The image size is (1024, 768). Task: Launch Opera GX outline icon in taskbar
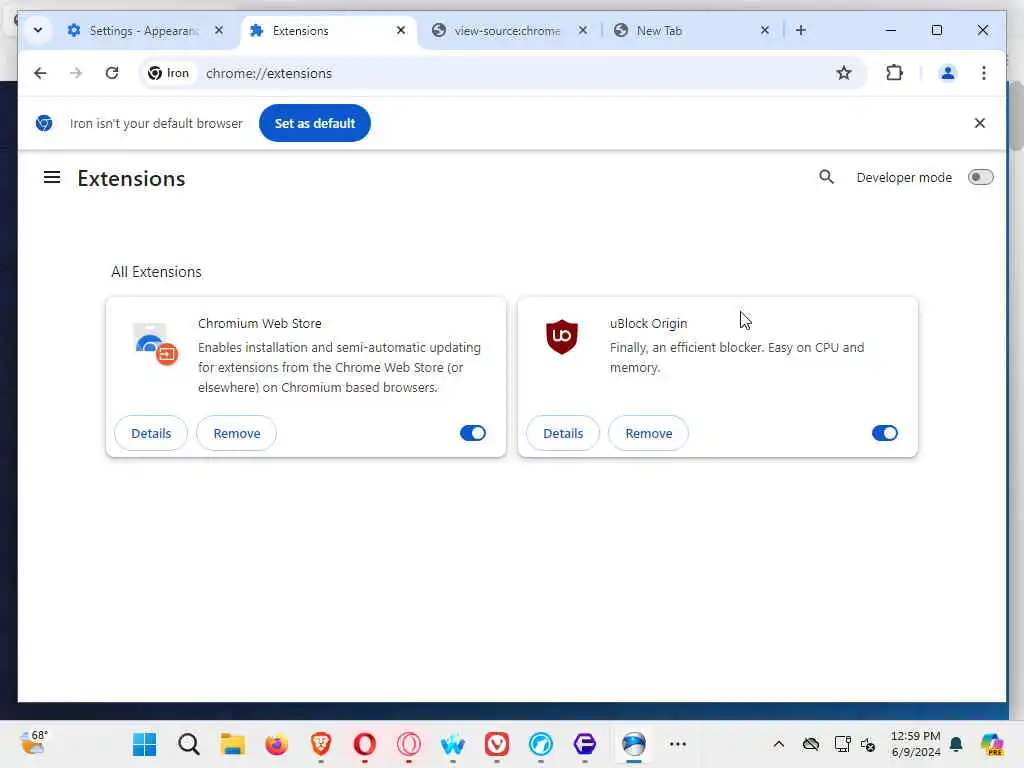click(409, 744)
